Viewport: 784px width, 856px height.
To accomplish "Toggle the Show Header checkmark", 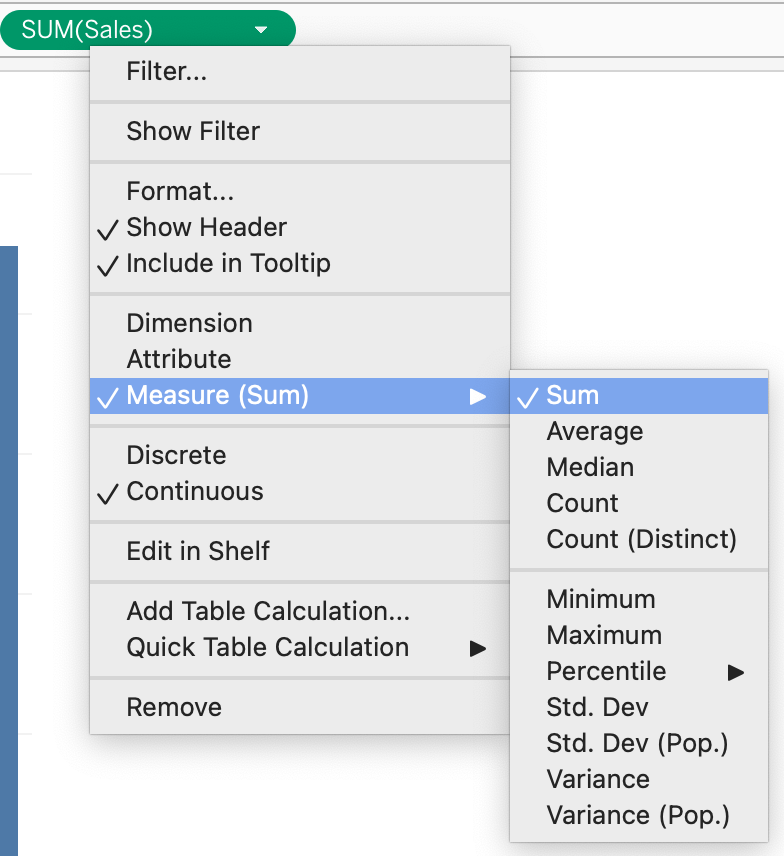I will [206, 227].
